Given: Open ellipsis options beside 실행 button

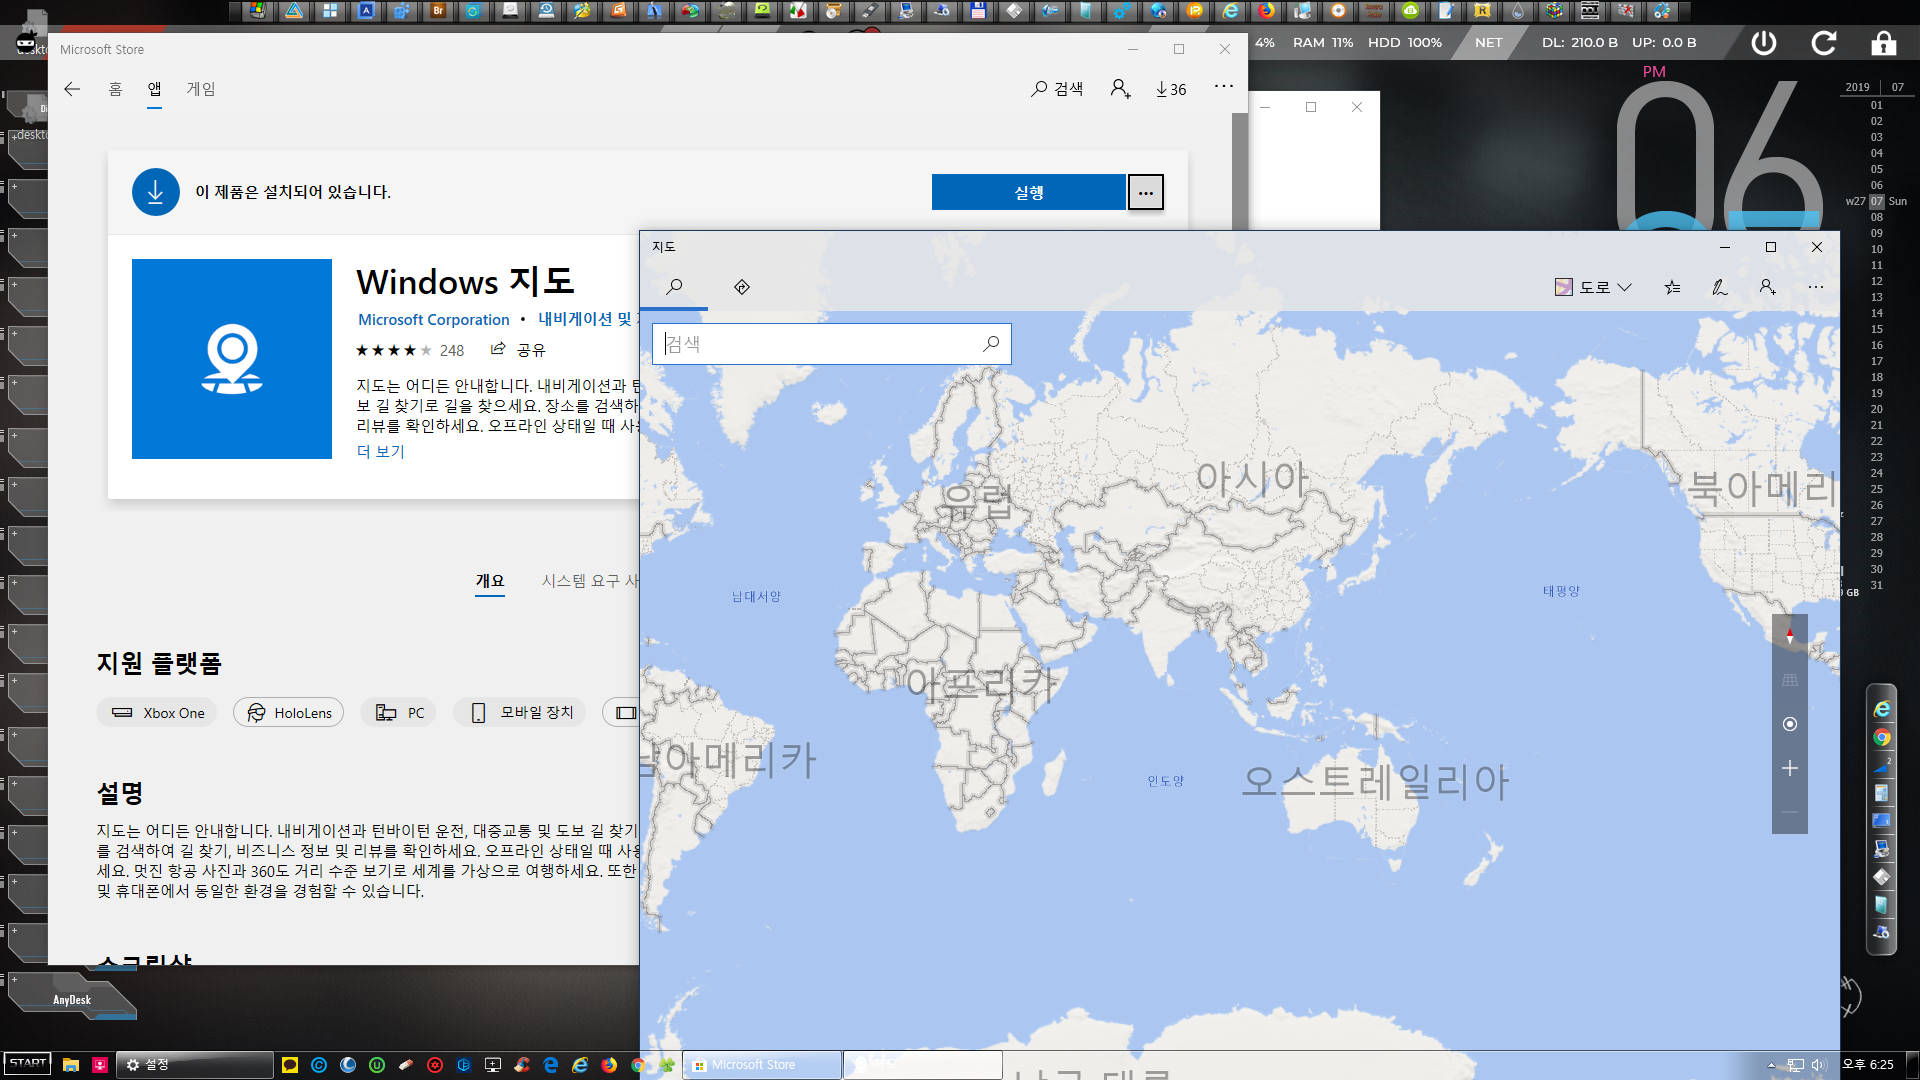Looking at the screenshot, I should point(1146,192).
